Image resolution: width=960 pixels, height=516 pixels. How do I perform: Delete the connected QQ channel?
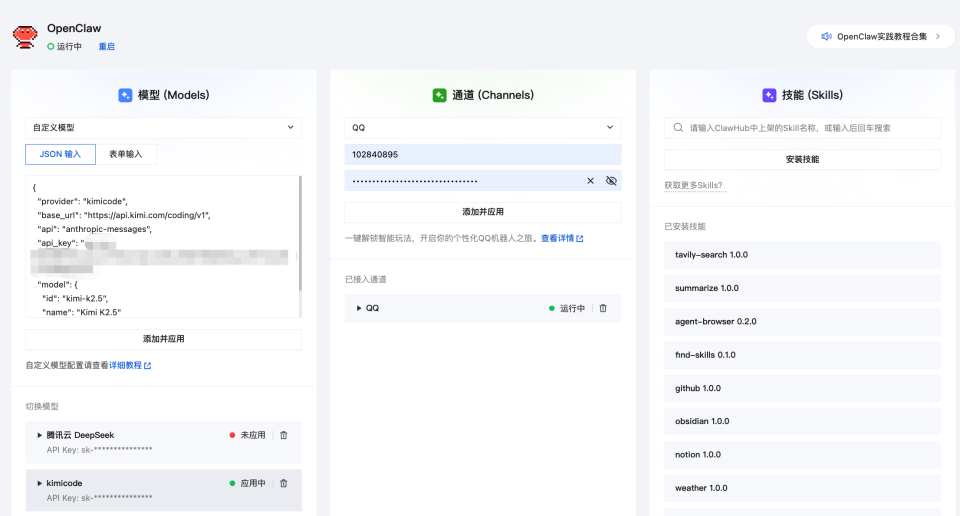point(603,308)
